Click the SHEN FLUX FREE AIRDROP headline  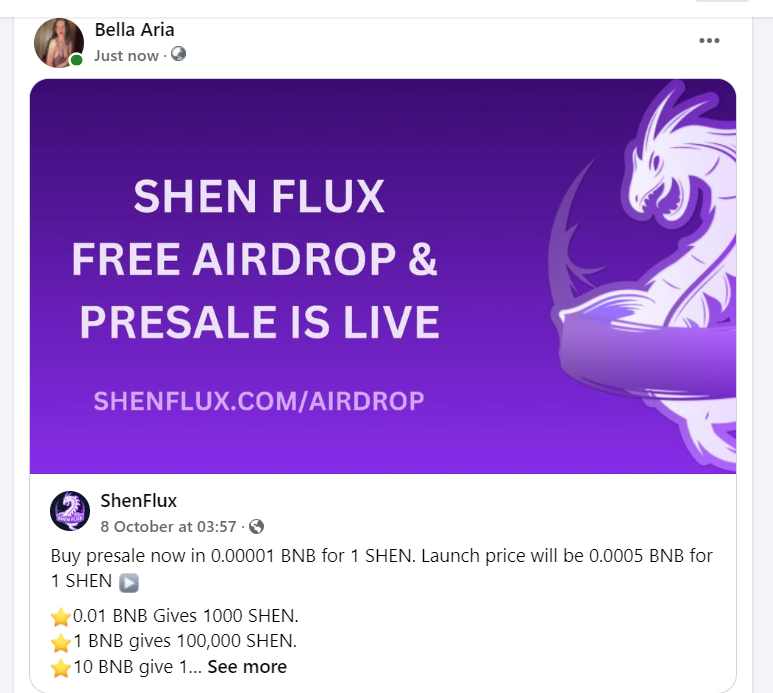coord(256,259)
